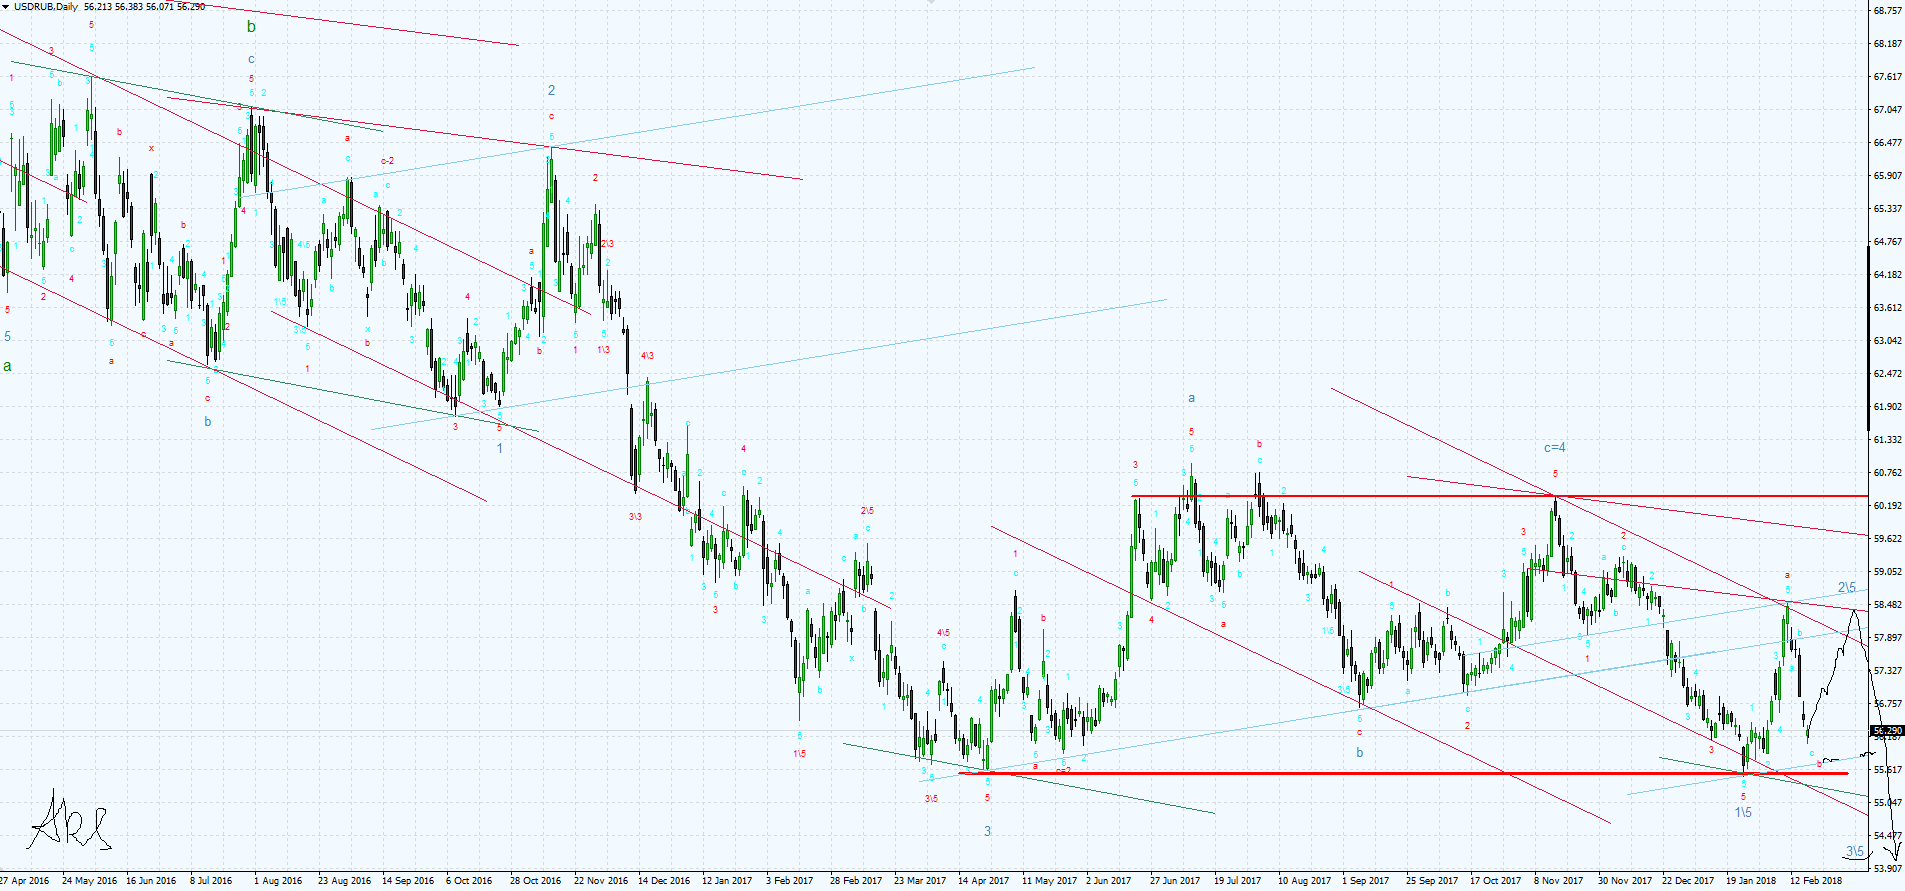Click the 65.337 price axis label
This screenshot has height=891, width=1905.
coord(1888,209)
